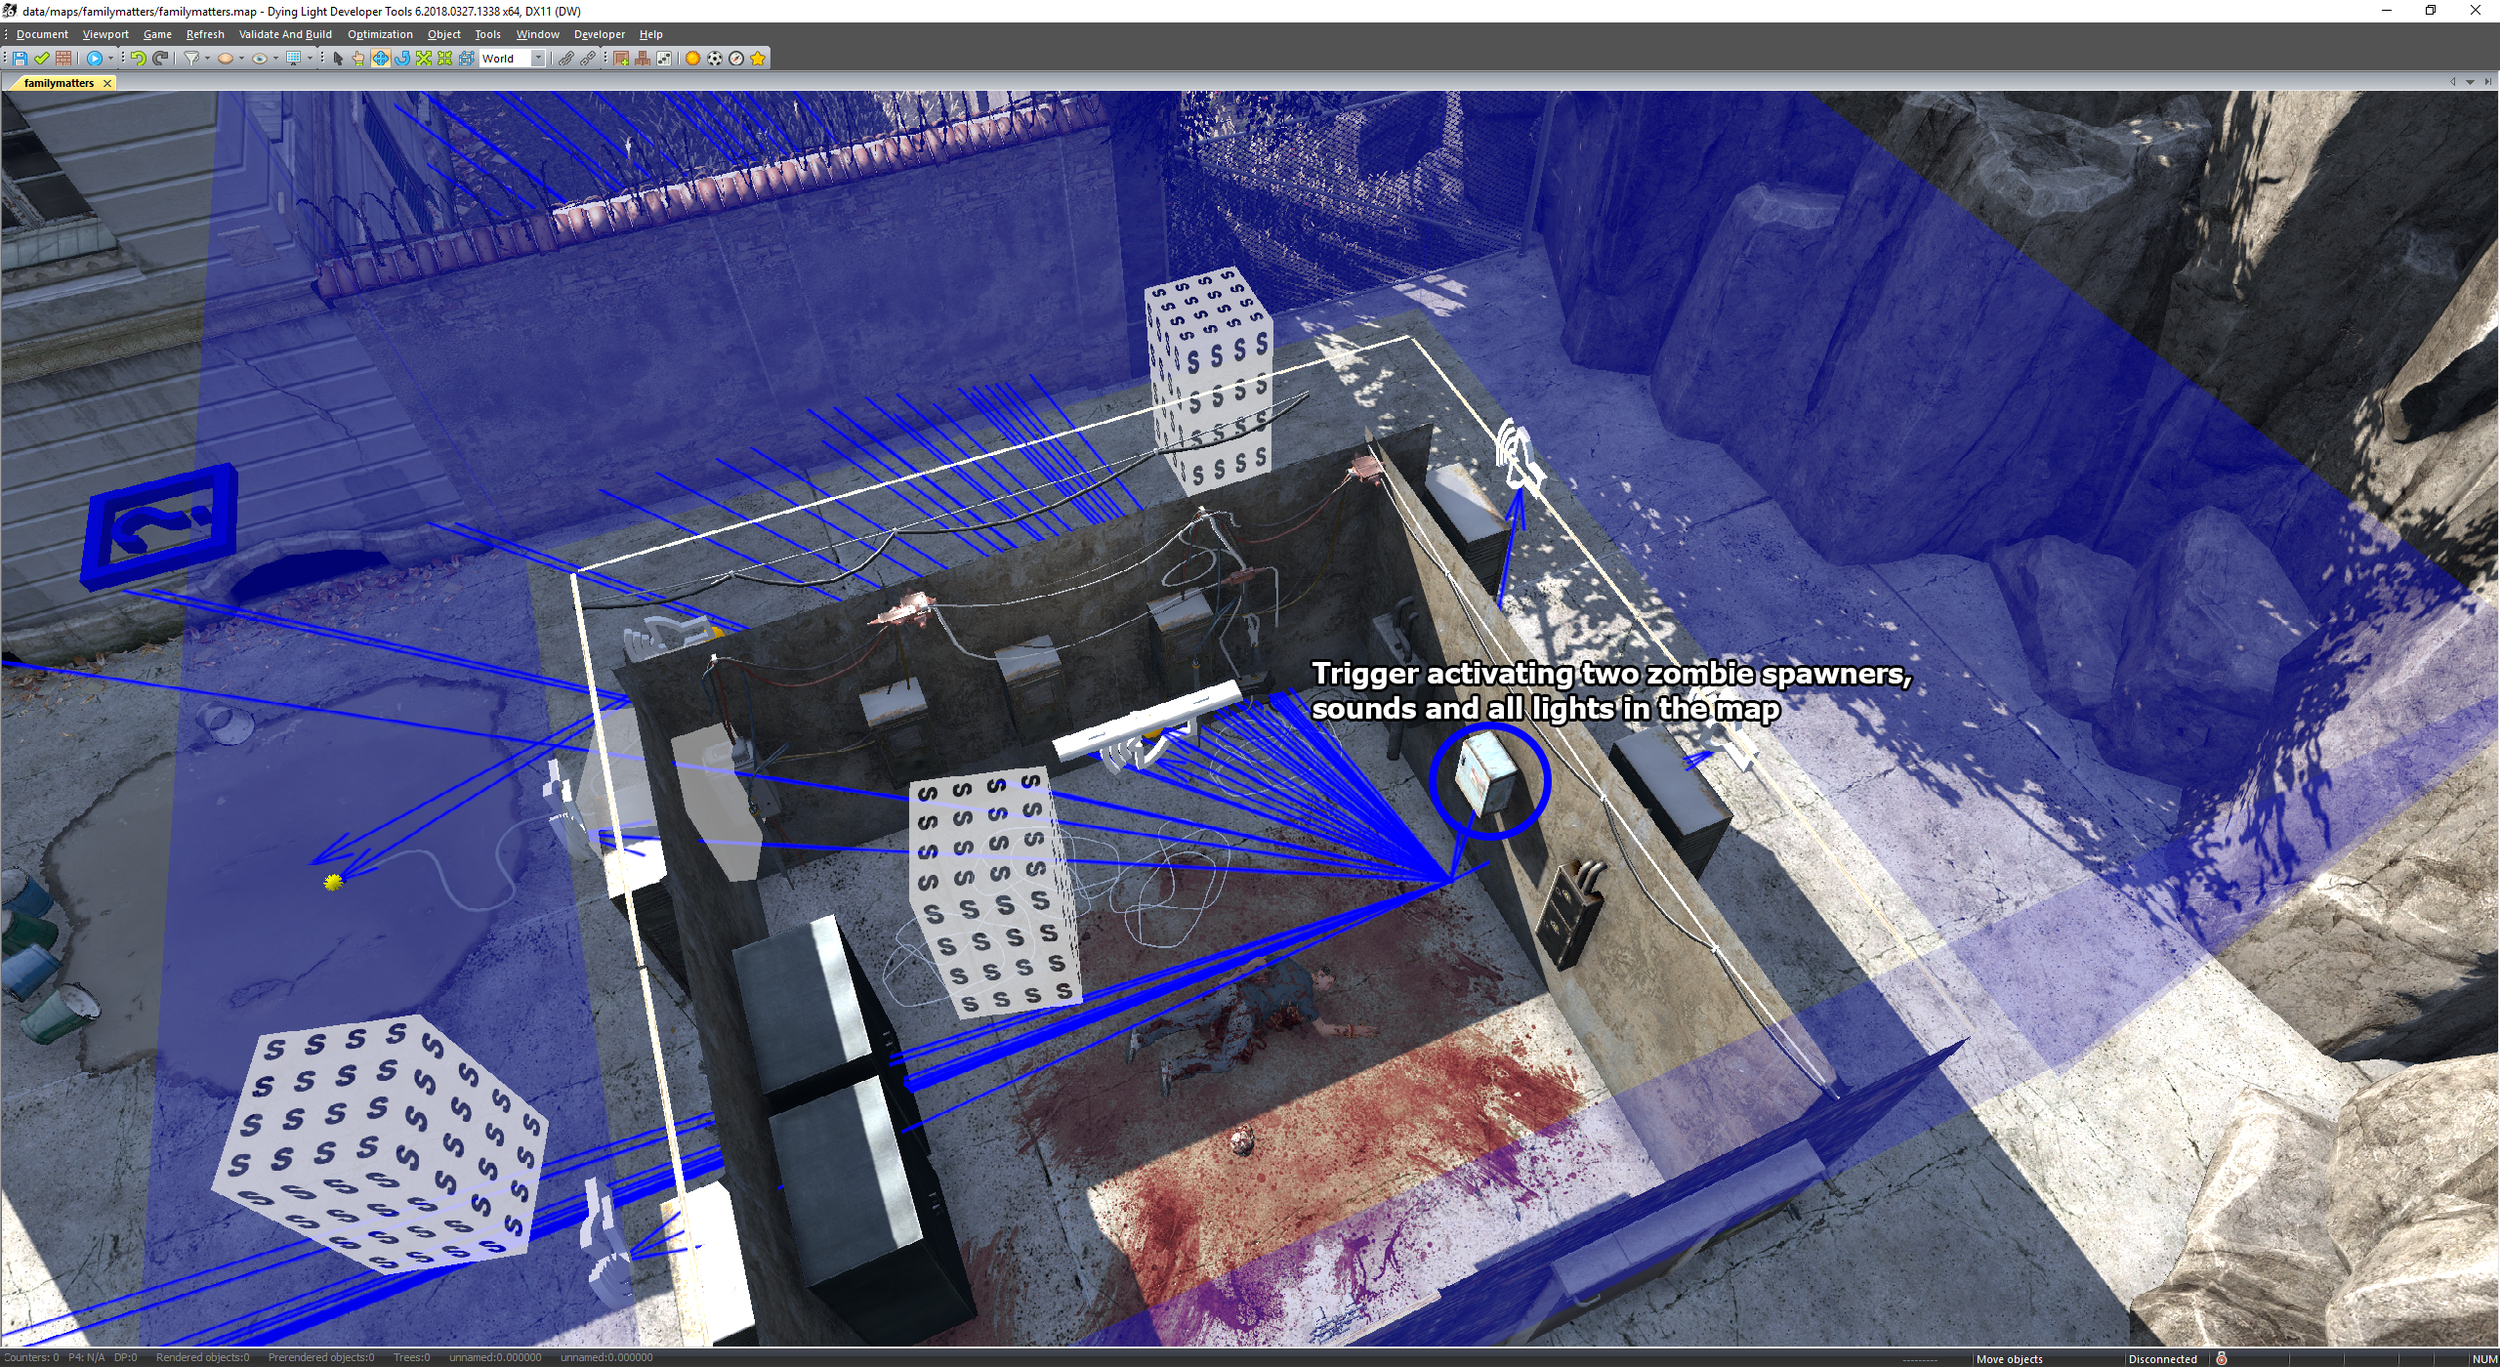Screen dimensions: 2500x1367
Task: Click the second chain unlink icon
Action: pos(588,58)
